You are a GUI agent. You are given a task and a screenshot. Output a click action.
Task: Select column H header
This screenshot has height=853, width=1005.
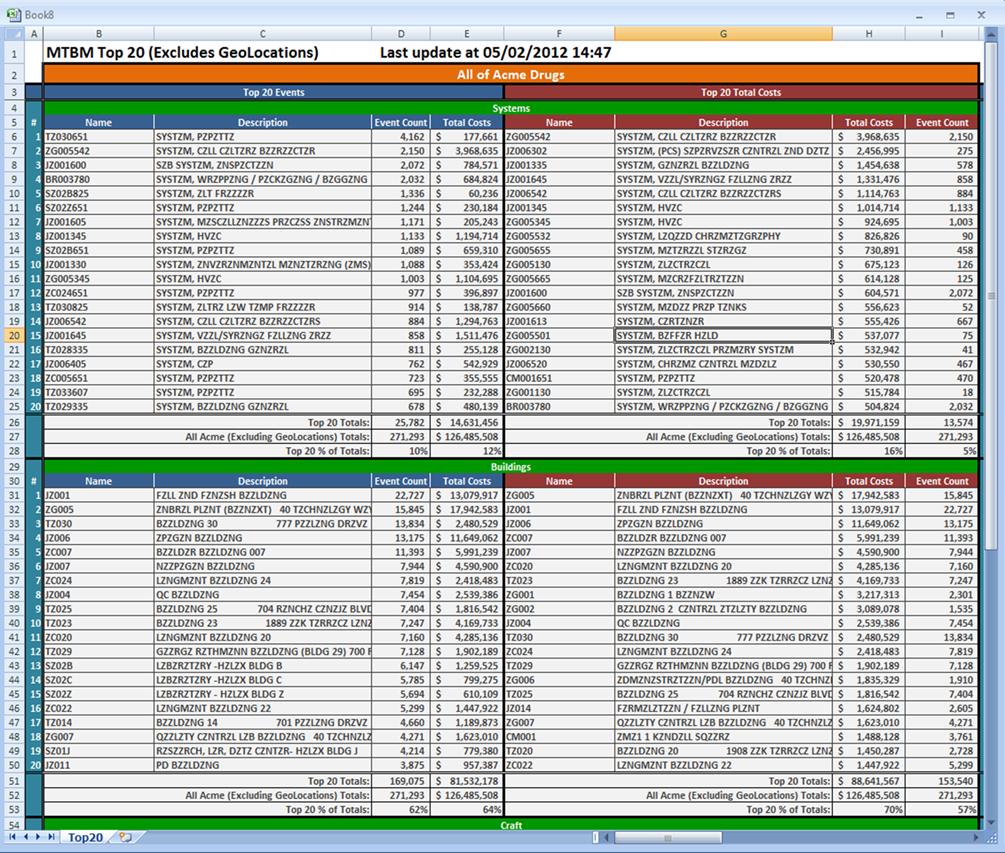(868, 34)
